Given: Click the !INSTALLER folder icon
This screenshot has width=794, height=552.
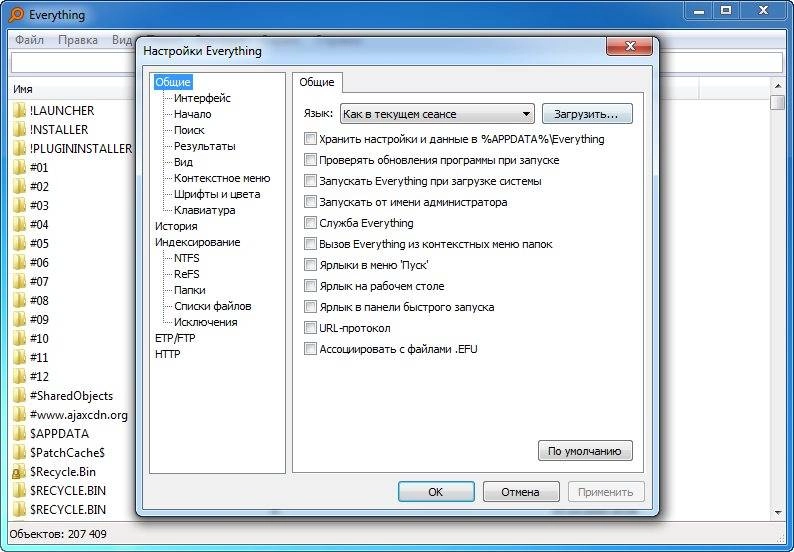Looking at the screenshot, I should point(19,130).
